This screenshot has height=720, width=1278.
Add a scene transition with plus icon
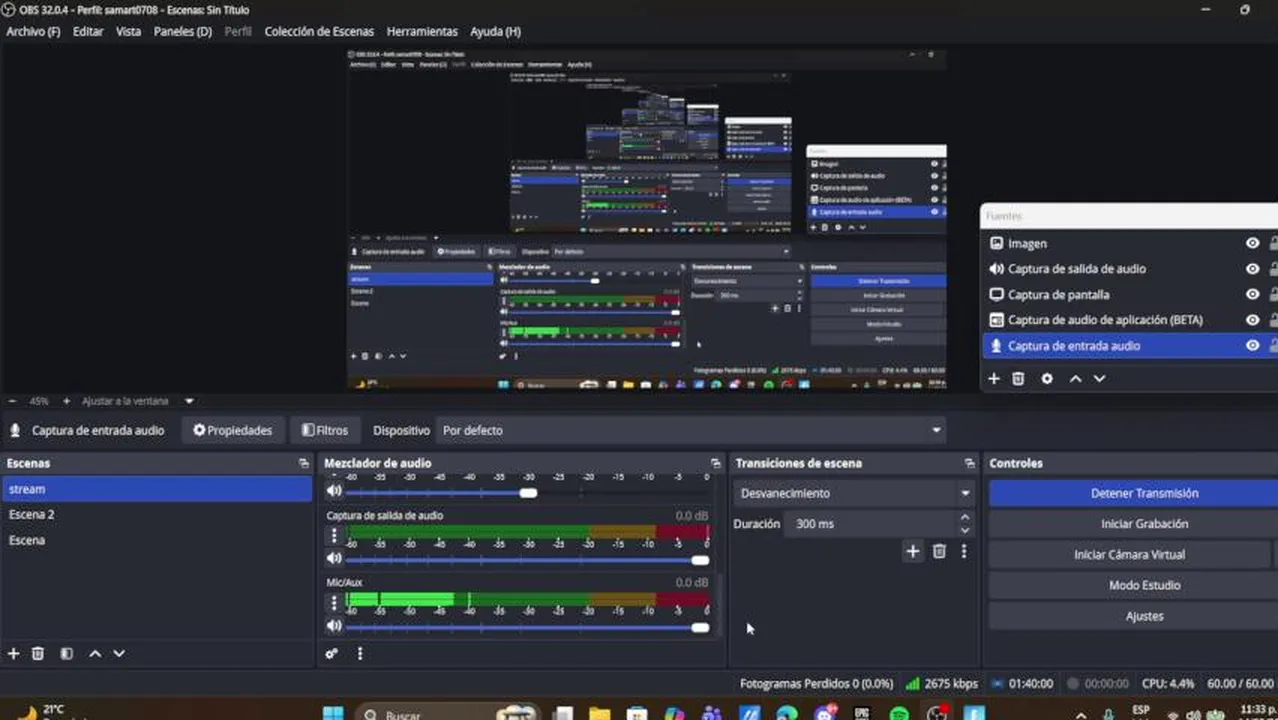point(913,551)
